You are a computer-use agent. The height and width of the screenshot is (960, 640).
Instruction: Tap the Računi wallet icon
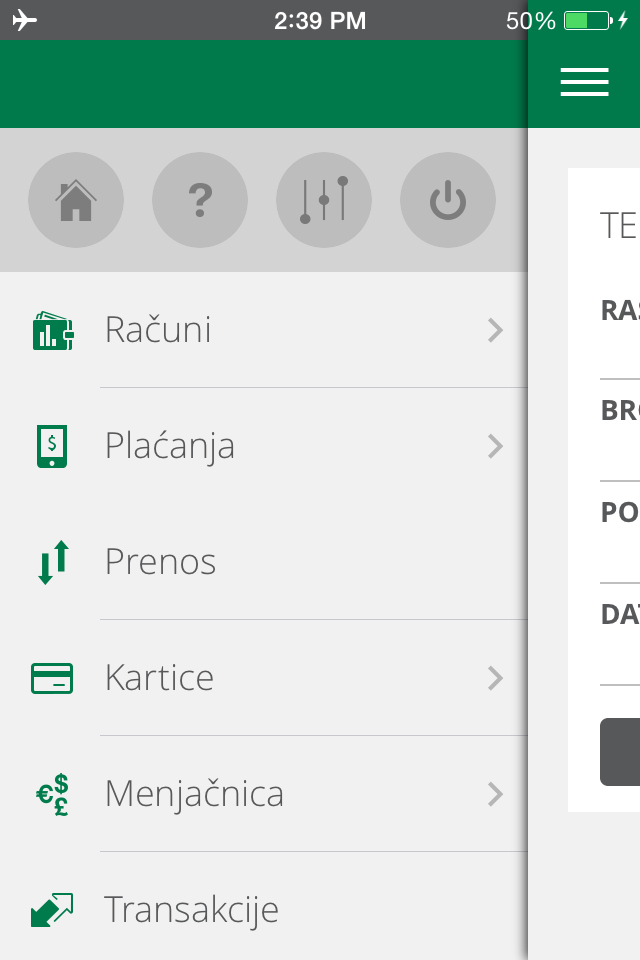[x=52, y=330]
